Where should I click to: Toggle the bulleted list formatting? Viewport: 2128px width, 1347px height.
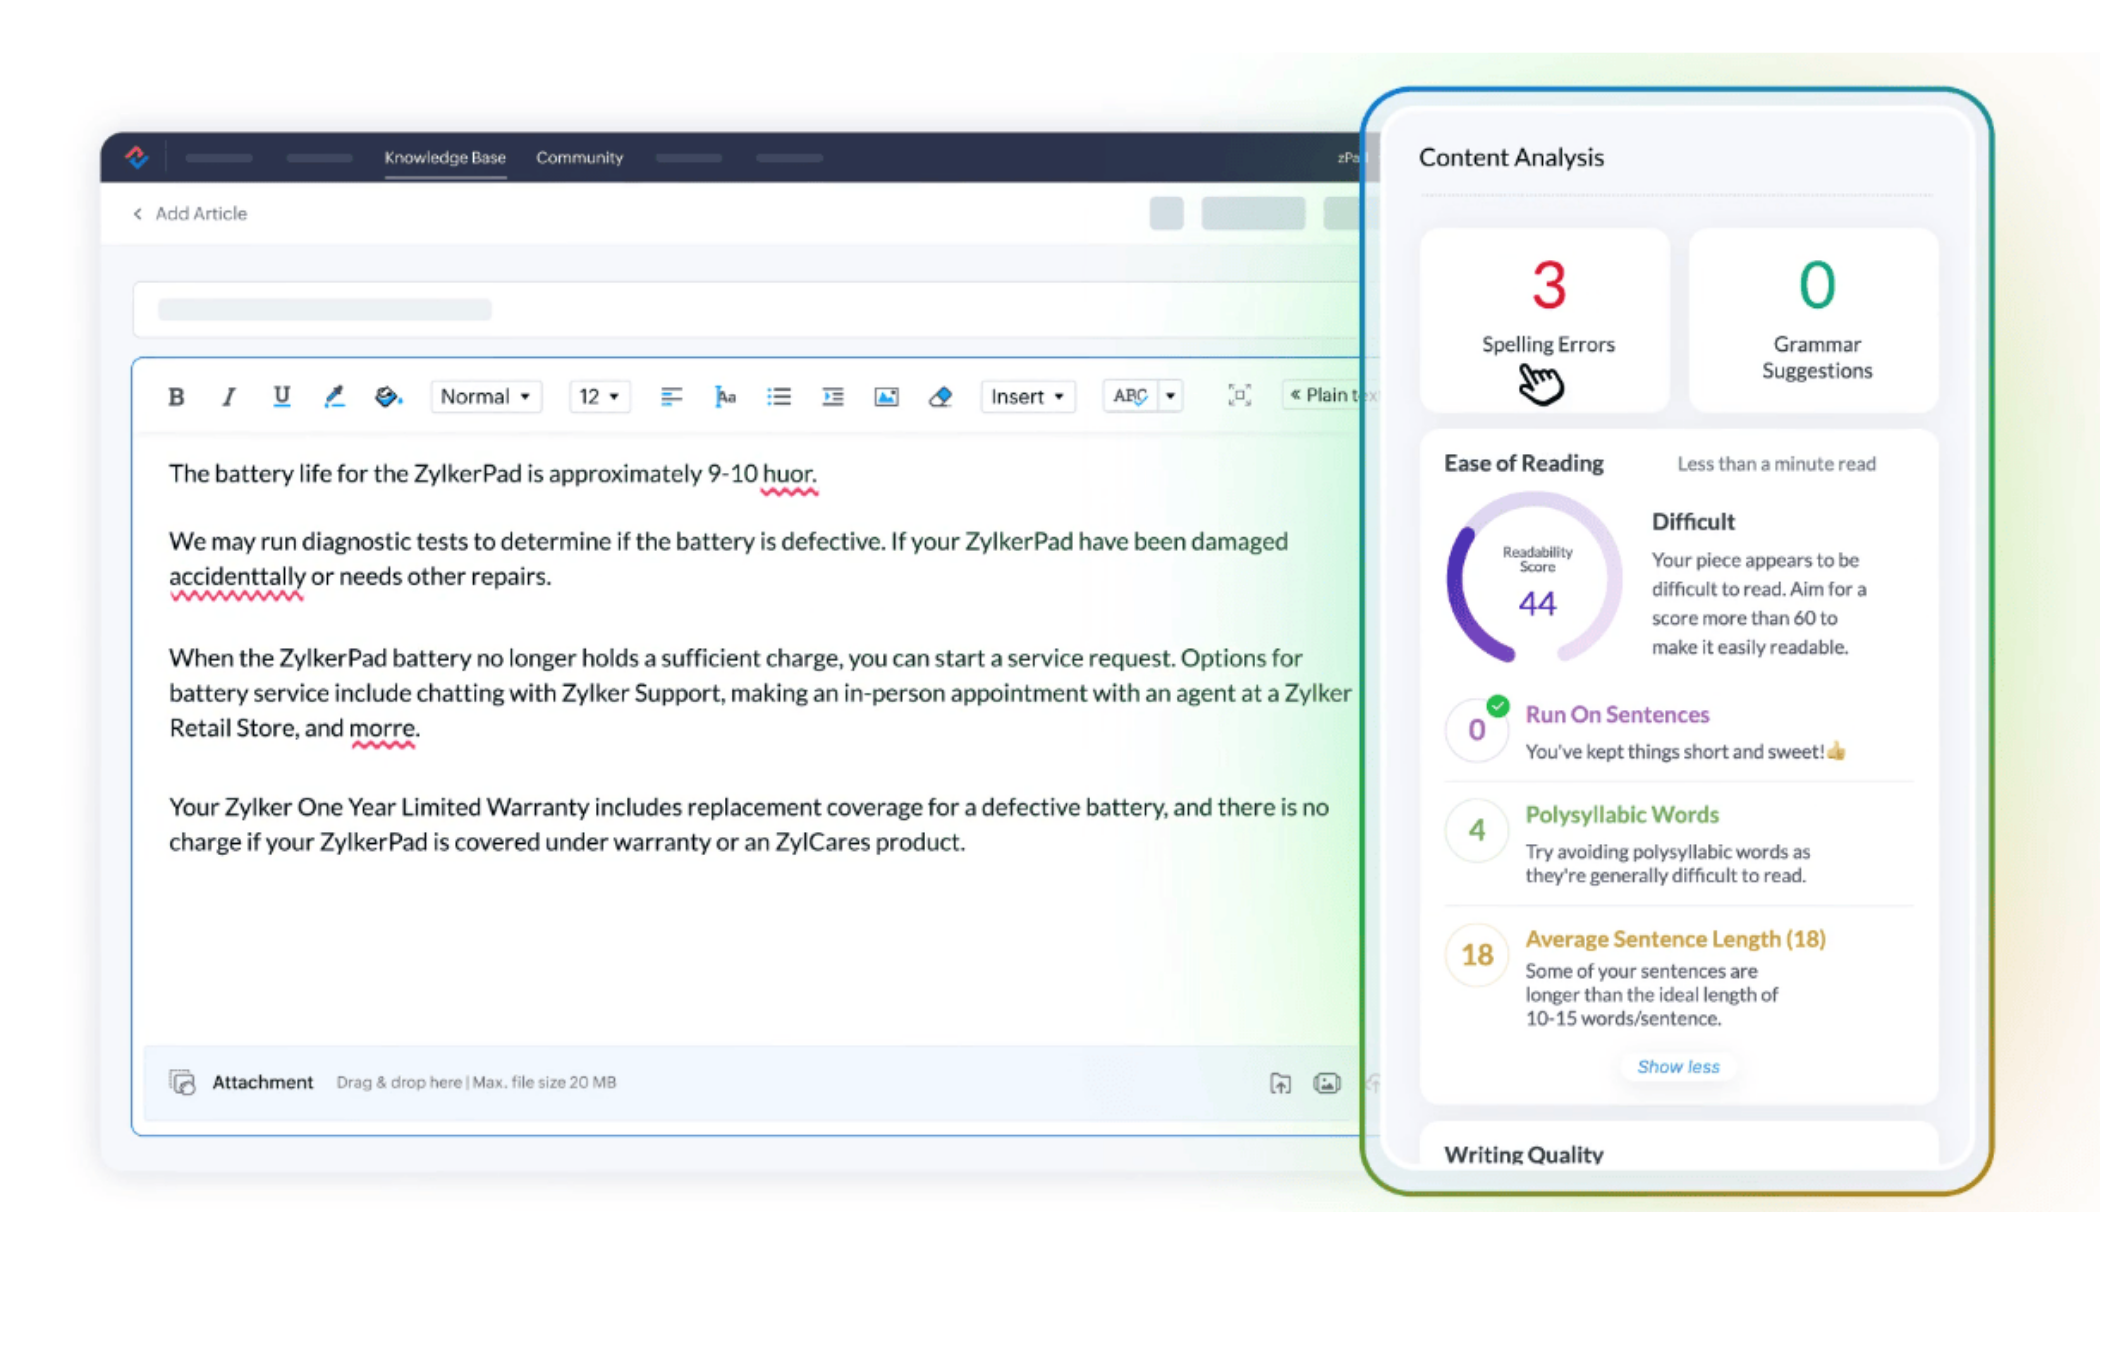(x=779, y=396)
